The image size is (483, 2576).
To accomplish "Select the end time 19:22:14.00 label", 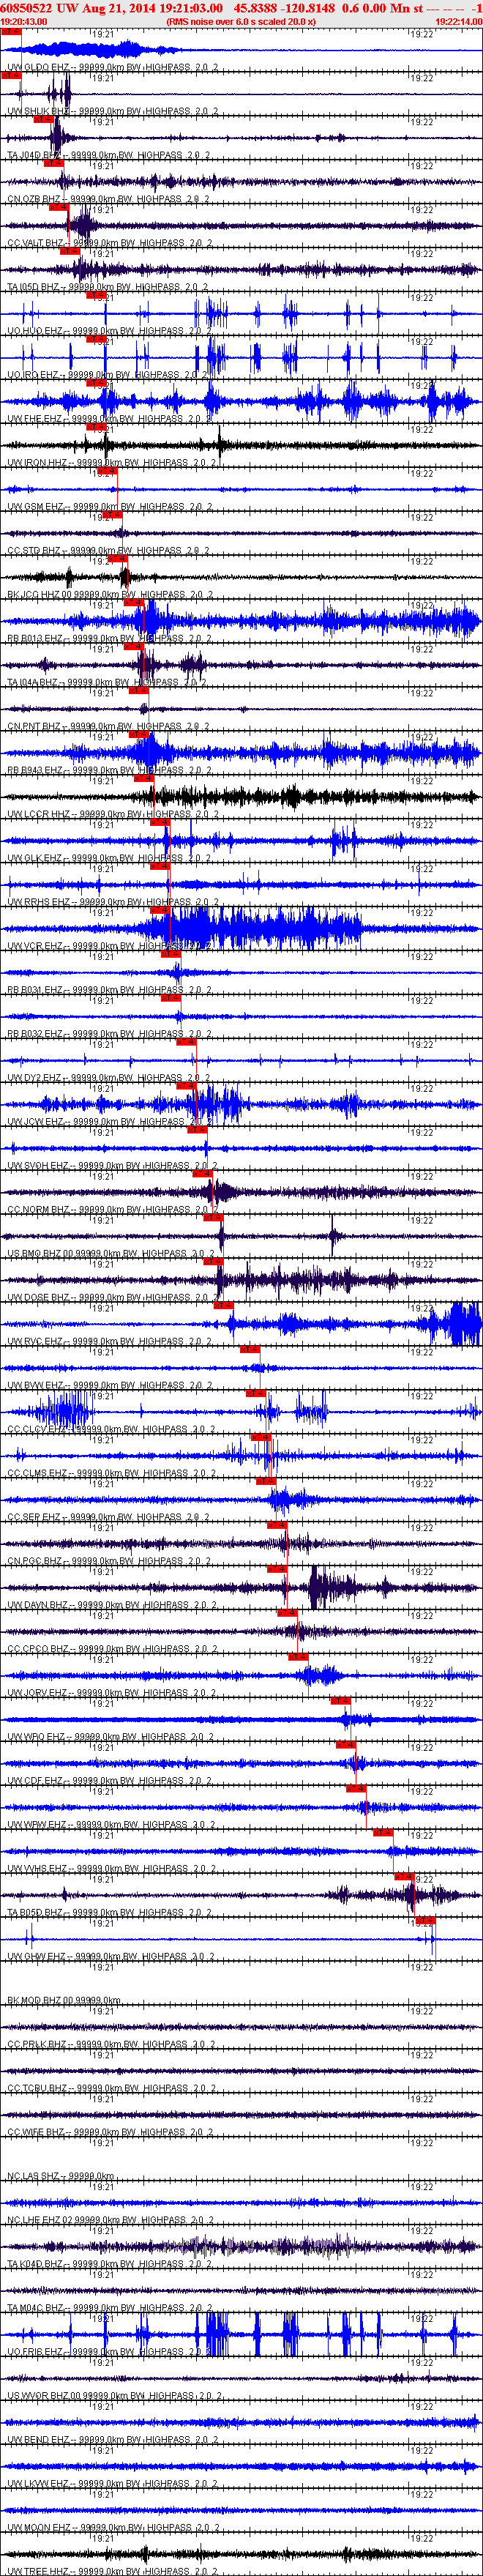I will coord(459,21).
